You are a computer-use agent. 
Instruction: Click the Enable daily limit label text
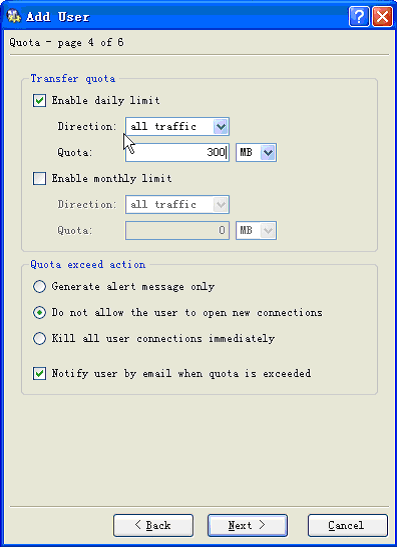click(x=106, y=100)
